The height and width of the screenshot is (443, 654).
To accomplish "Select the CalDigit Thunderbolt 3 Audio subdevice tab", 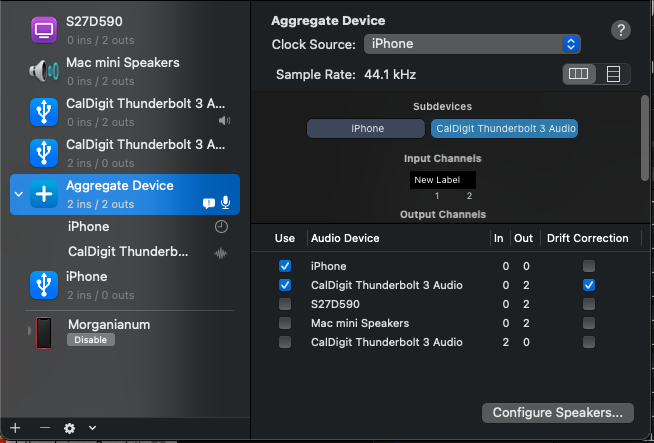I will click(505, 128).
